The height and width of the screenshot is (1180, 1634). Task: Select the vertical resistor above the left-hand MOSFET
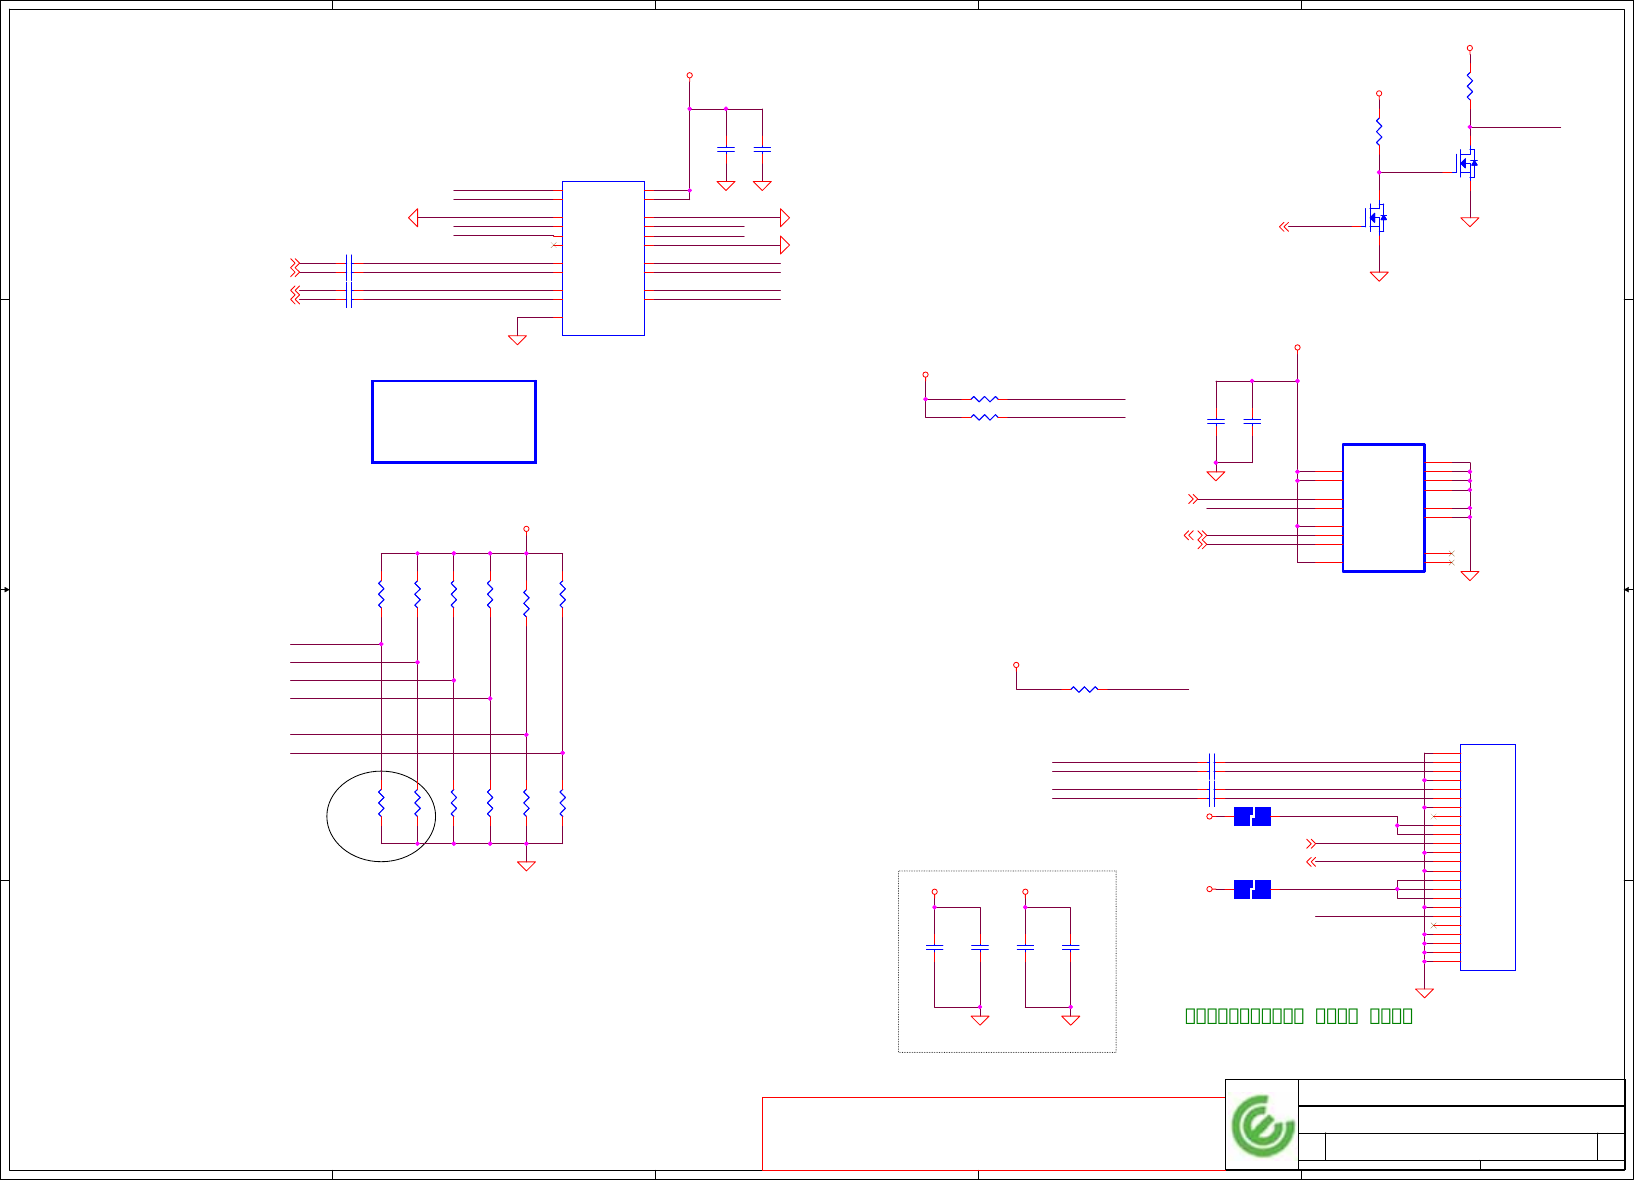coord(1379,131)
